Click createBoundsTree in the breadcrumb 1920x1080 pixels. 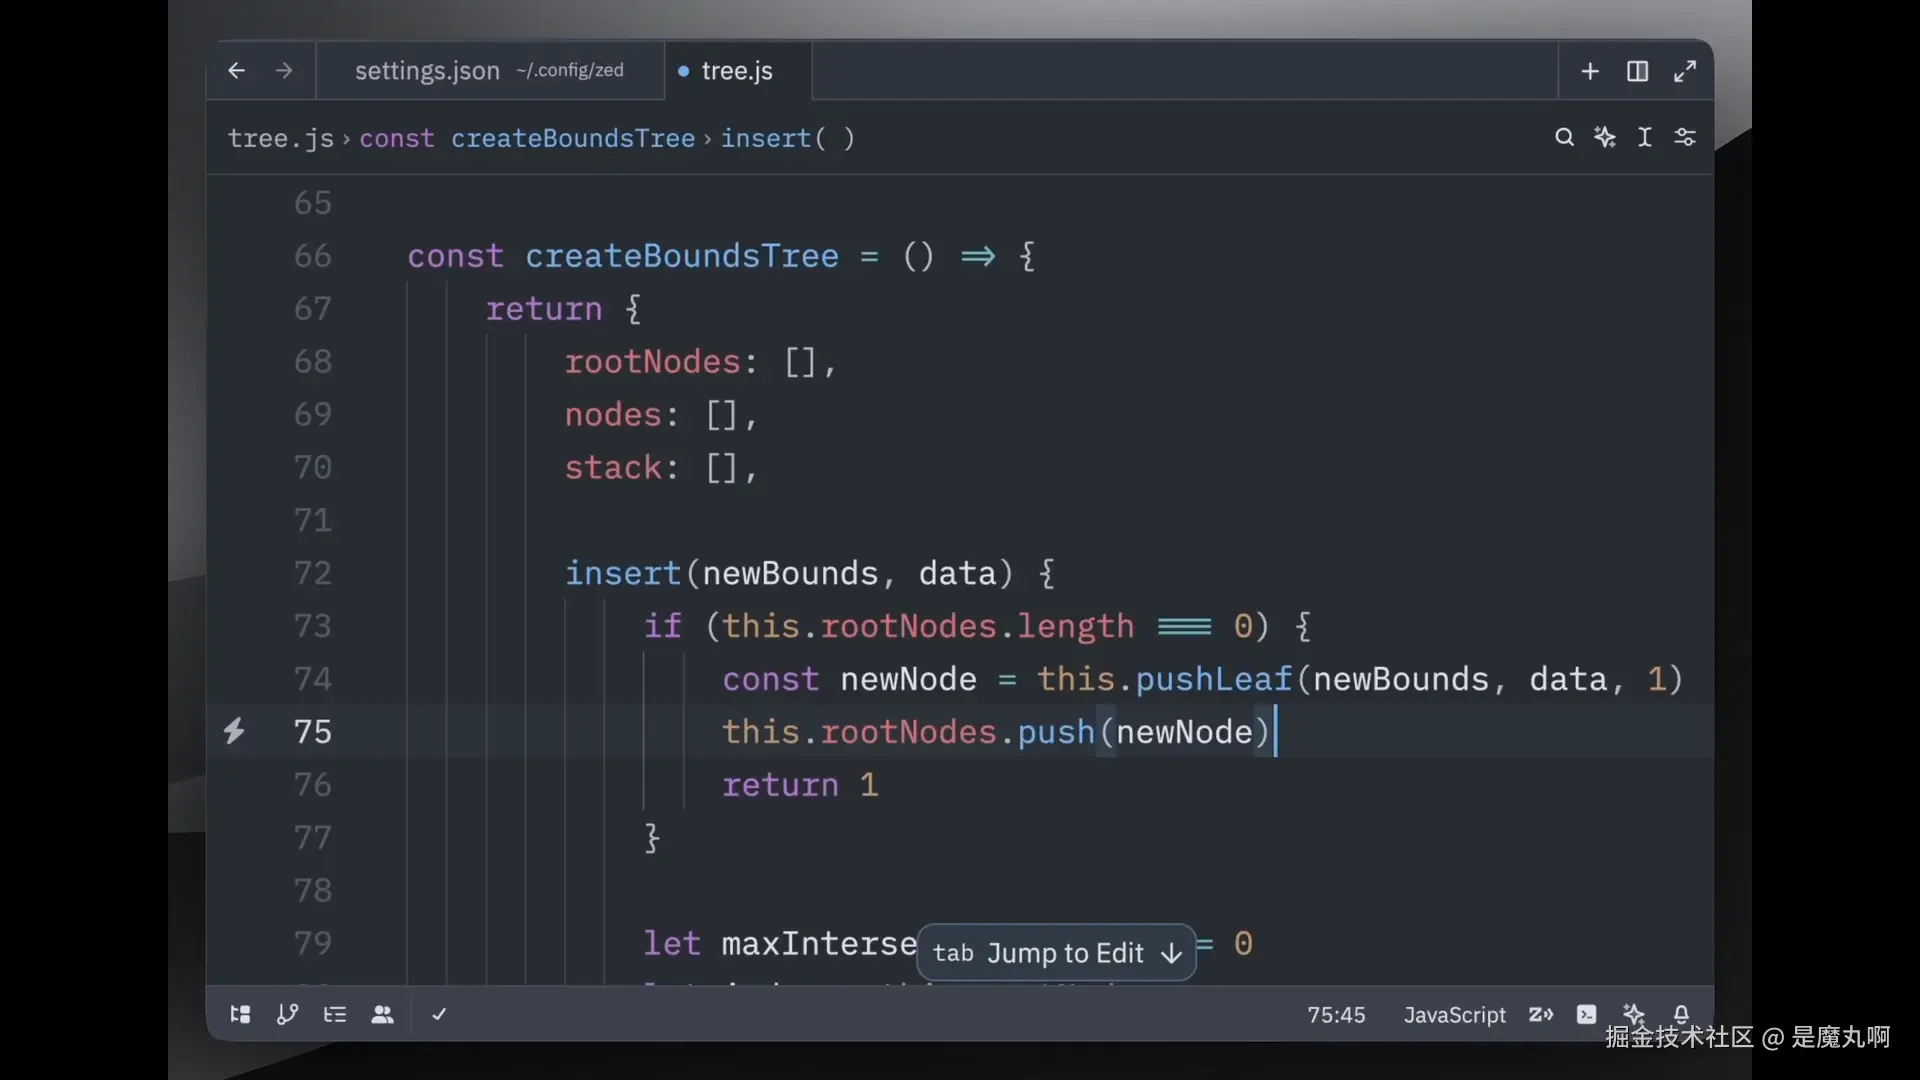(572, 138)
